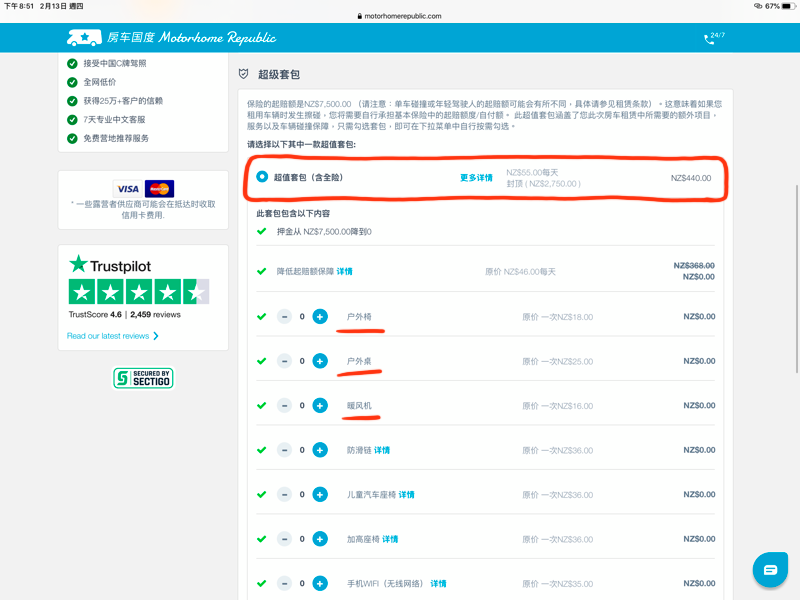Open 详情 link for 加高座椅
The image size is (800, 600).
pos(389,539)
